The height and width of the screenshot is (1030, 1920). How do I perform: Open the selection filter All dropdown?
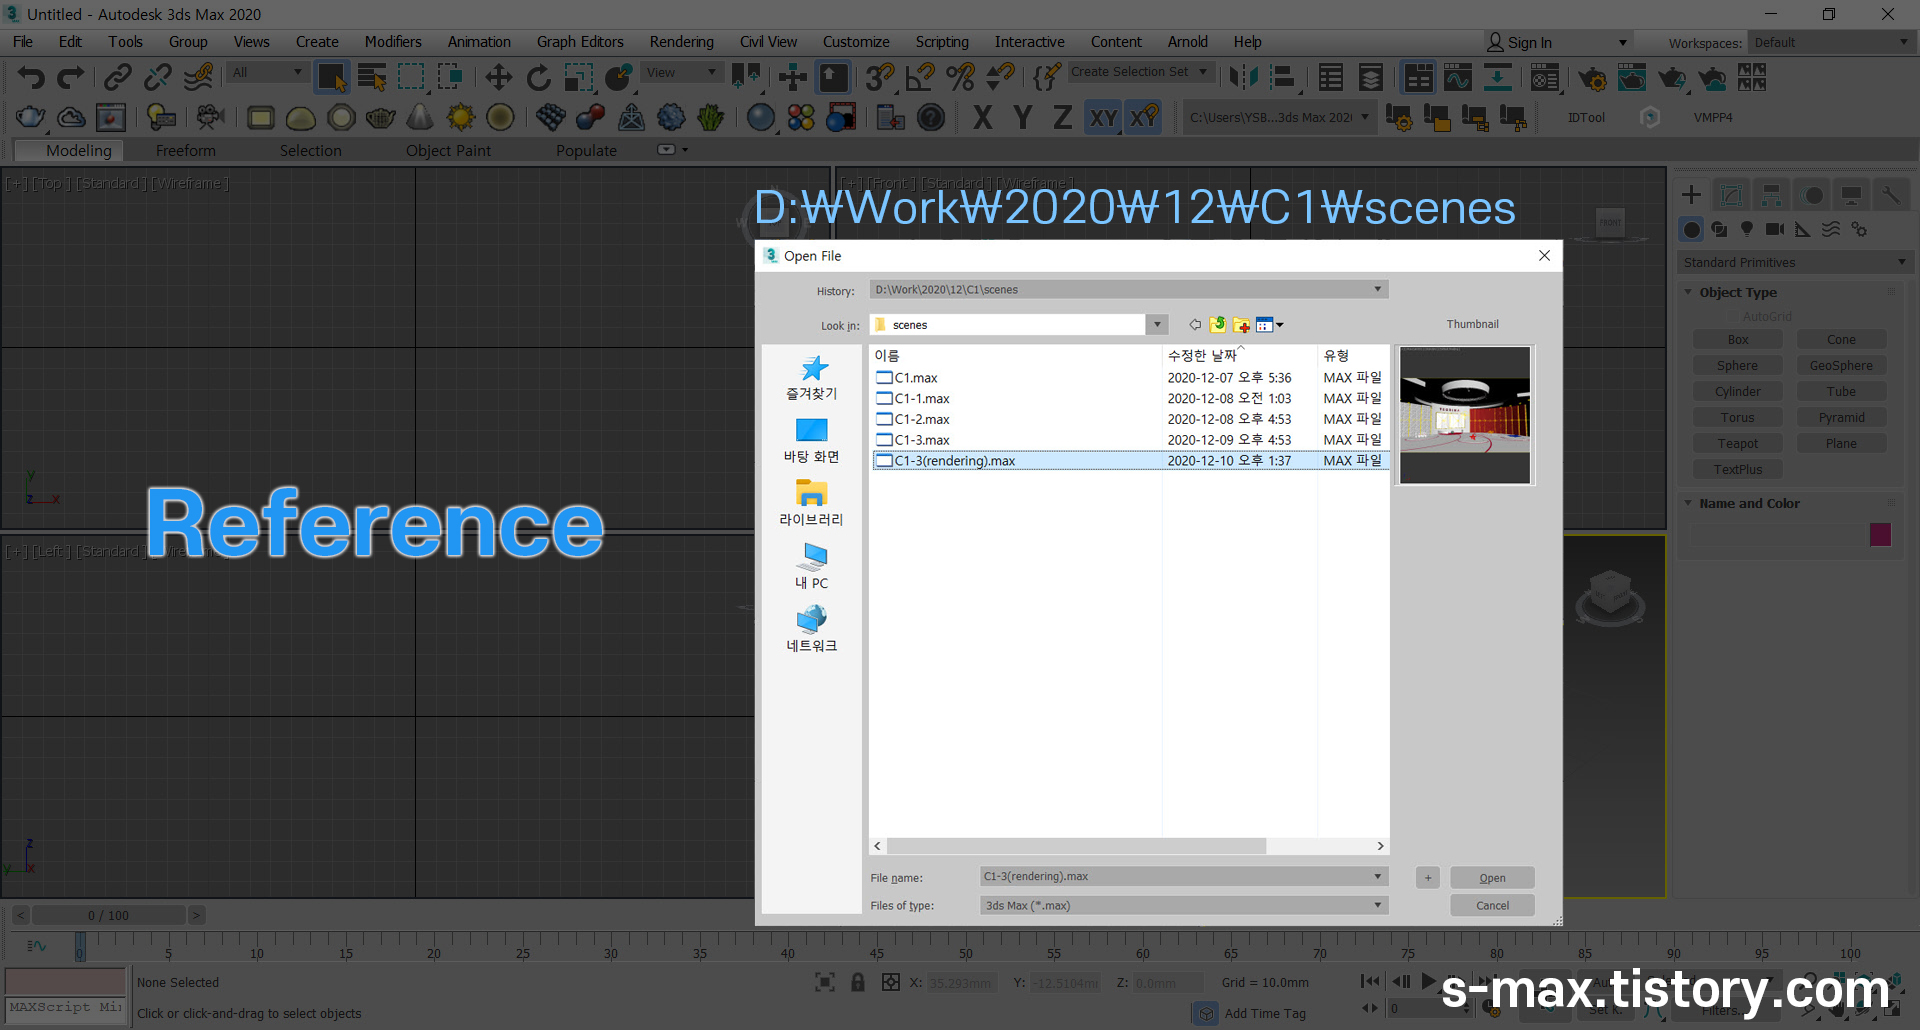tap(266, 72)
